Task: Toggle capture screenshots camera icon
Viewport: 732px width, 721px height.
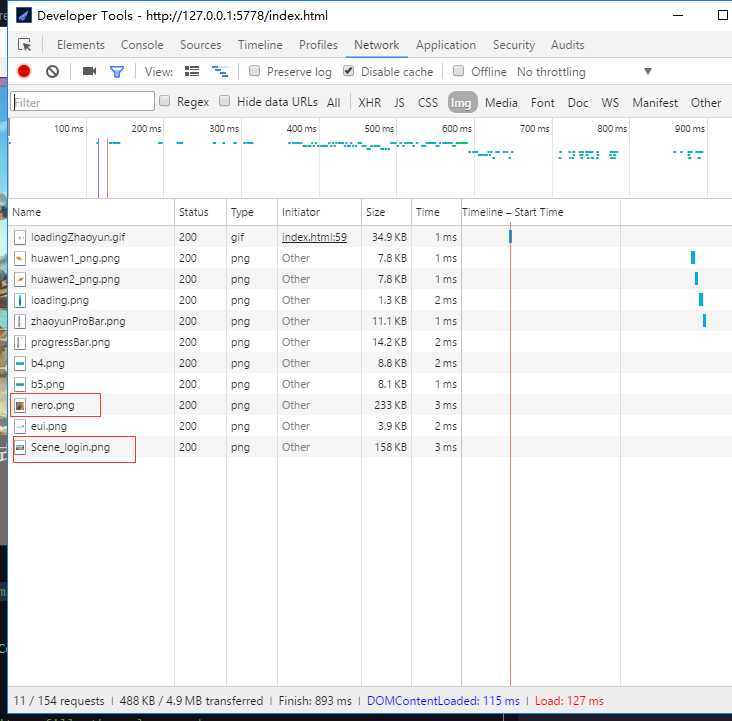Action: point(89,71)
